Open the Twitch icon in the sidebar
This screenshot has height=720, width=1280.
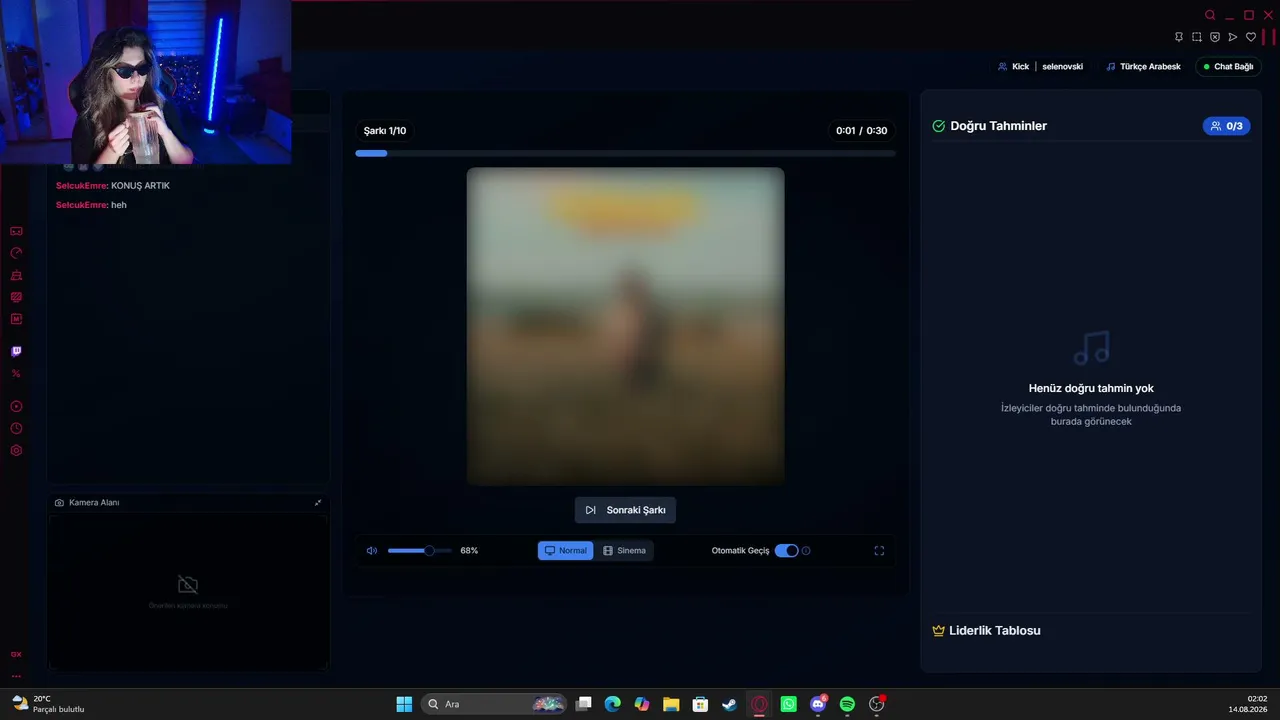click(16, 351)
